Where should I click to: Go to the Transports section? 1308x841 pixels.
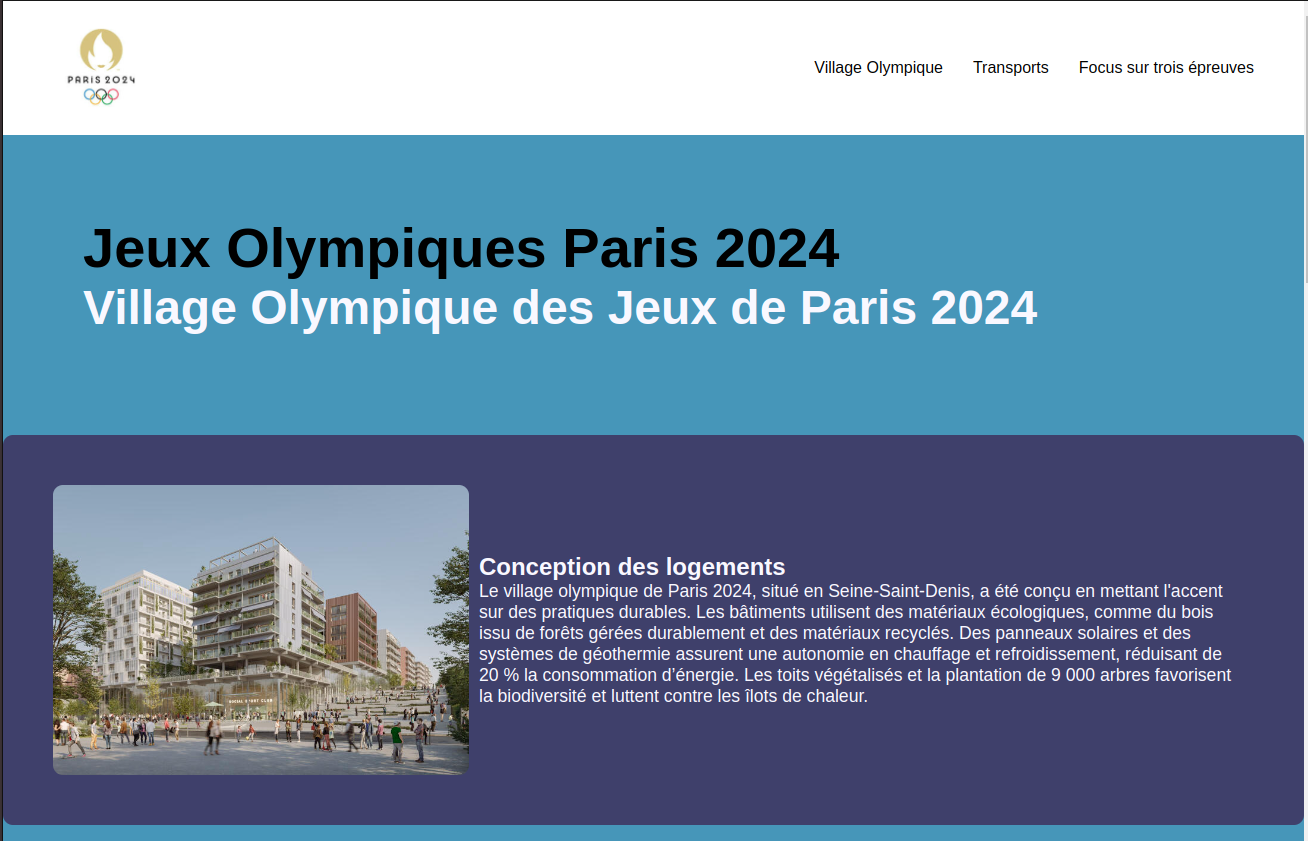click(x=1011, y=68)
